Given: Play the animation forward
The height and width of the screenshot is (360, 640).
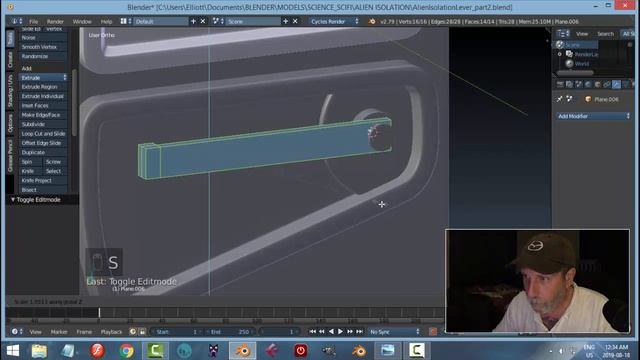Looking at the screenshot, I should [340, 331].
